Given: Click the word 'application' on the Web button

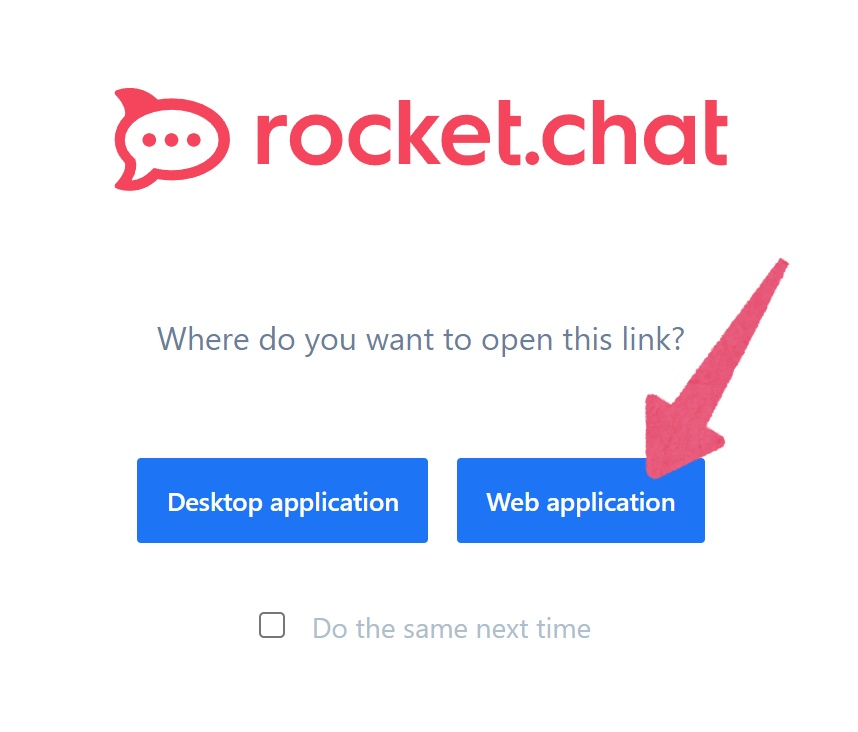Looking at the screenshot, I should click(611, 503).
